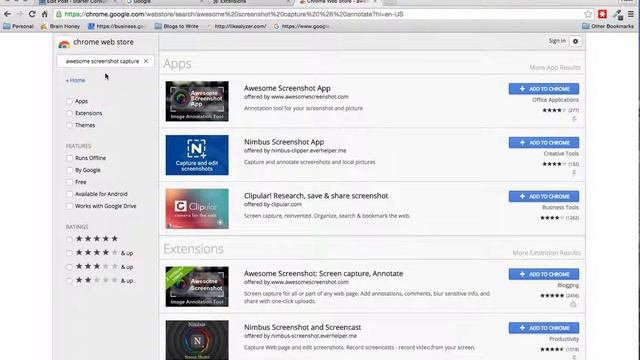The width and height of the screenshot is (640, 360).
Task: Open the Other Bookmarks folder
Action: [608, 26]
